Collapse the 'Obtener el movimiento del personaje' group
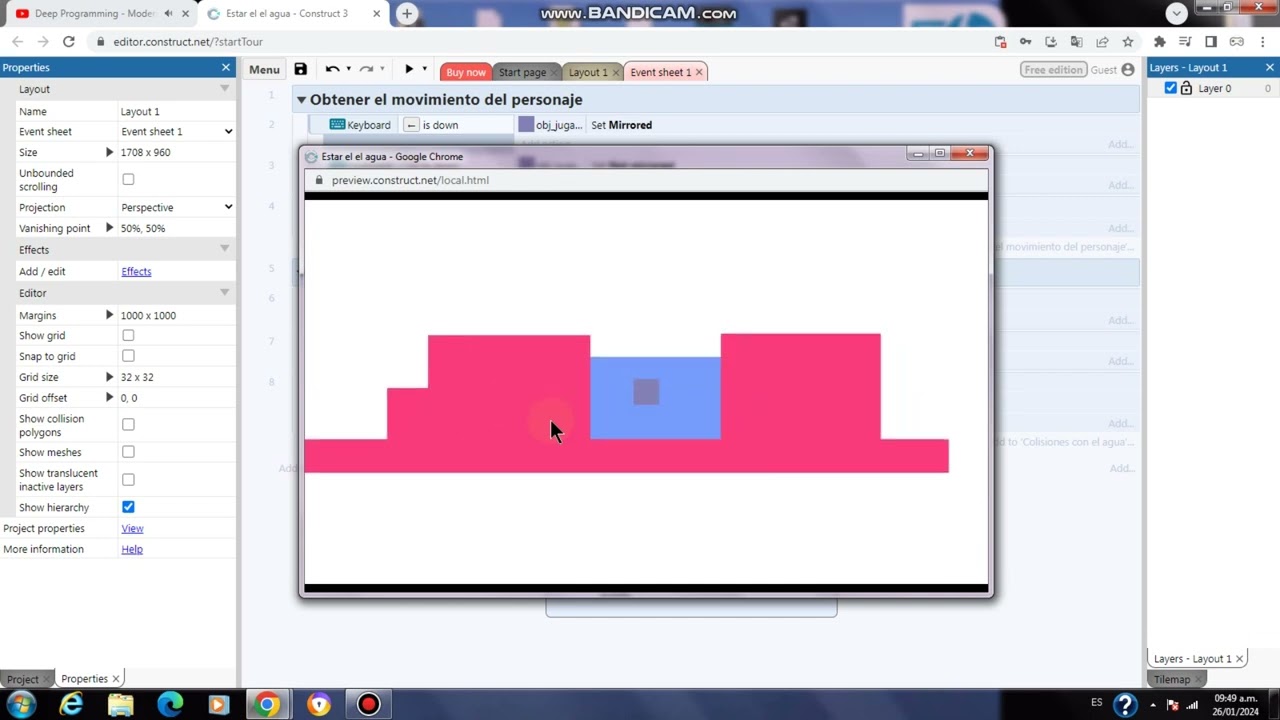Screen dimensions: 1280x720 301,100
